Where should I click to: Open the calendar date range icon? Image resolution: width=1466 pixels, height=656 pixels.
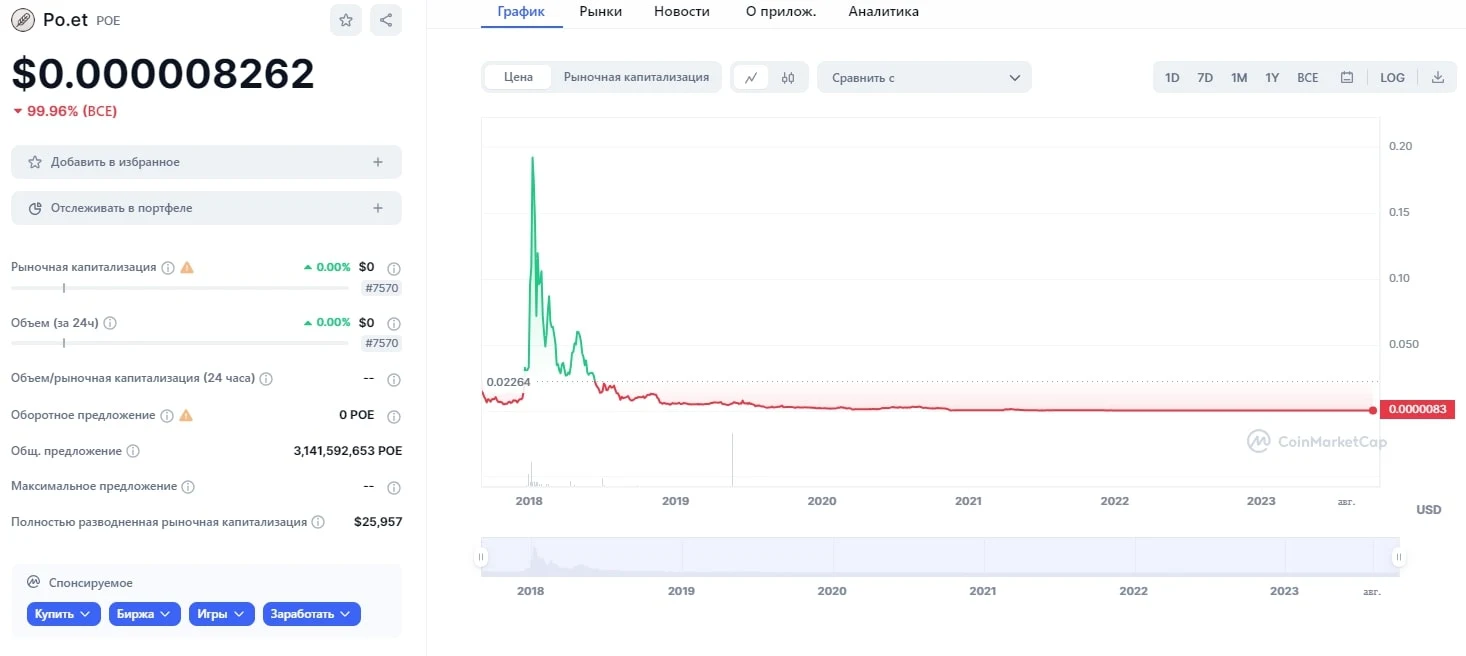pyautogui.click(x=1347, y=77)
